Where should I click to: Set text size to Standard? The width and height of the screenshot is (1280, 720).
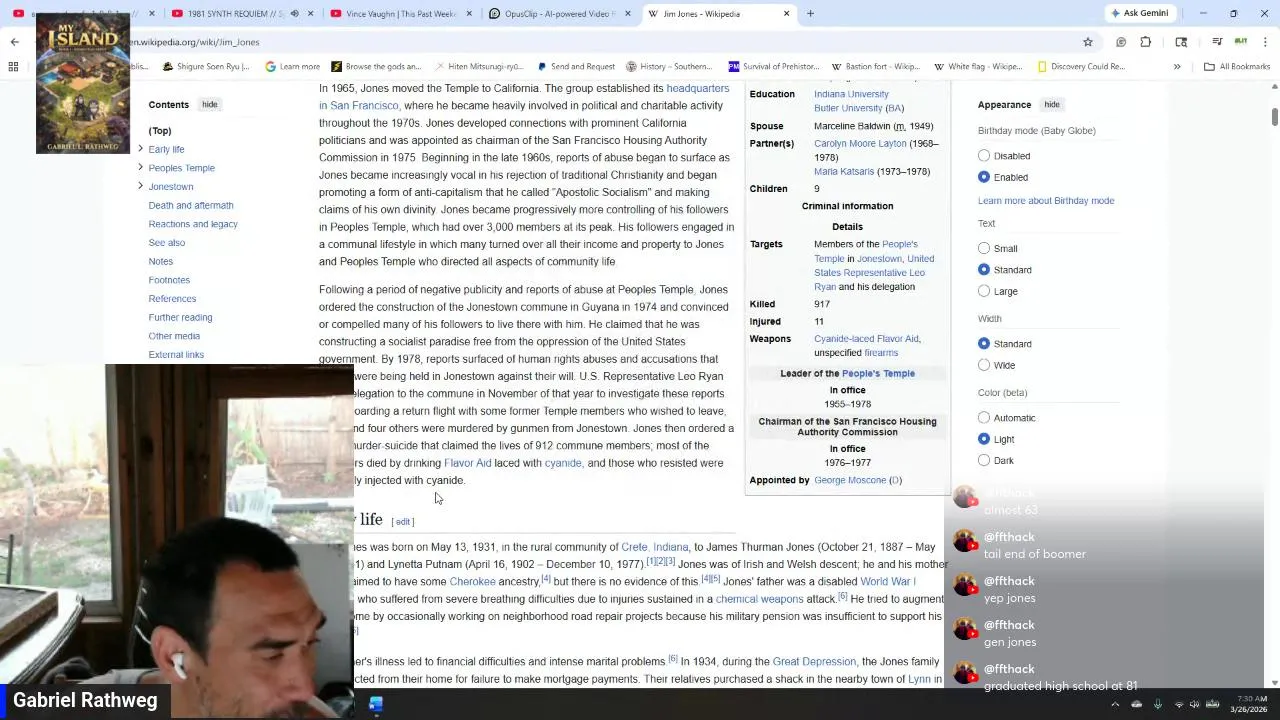tap(984, 270)
